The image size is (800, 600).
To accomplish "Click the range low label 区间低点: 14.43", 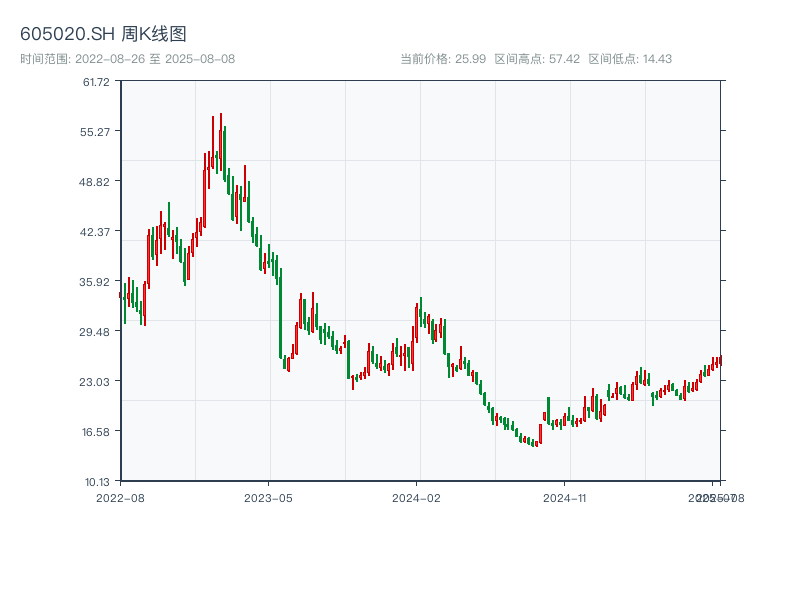I will click(630, 59).
